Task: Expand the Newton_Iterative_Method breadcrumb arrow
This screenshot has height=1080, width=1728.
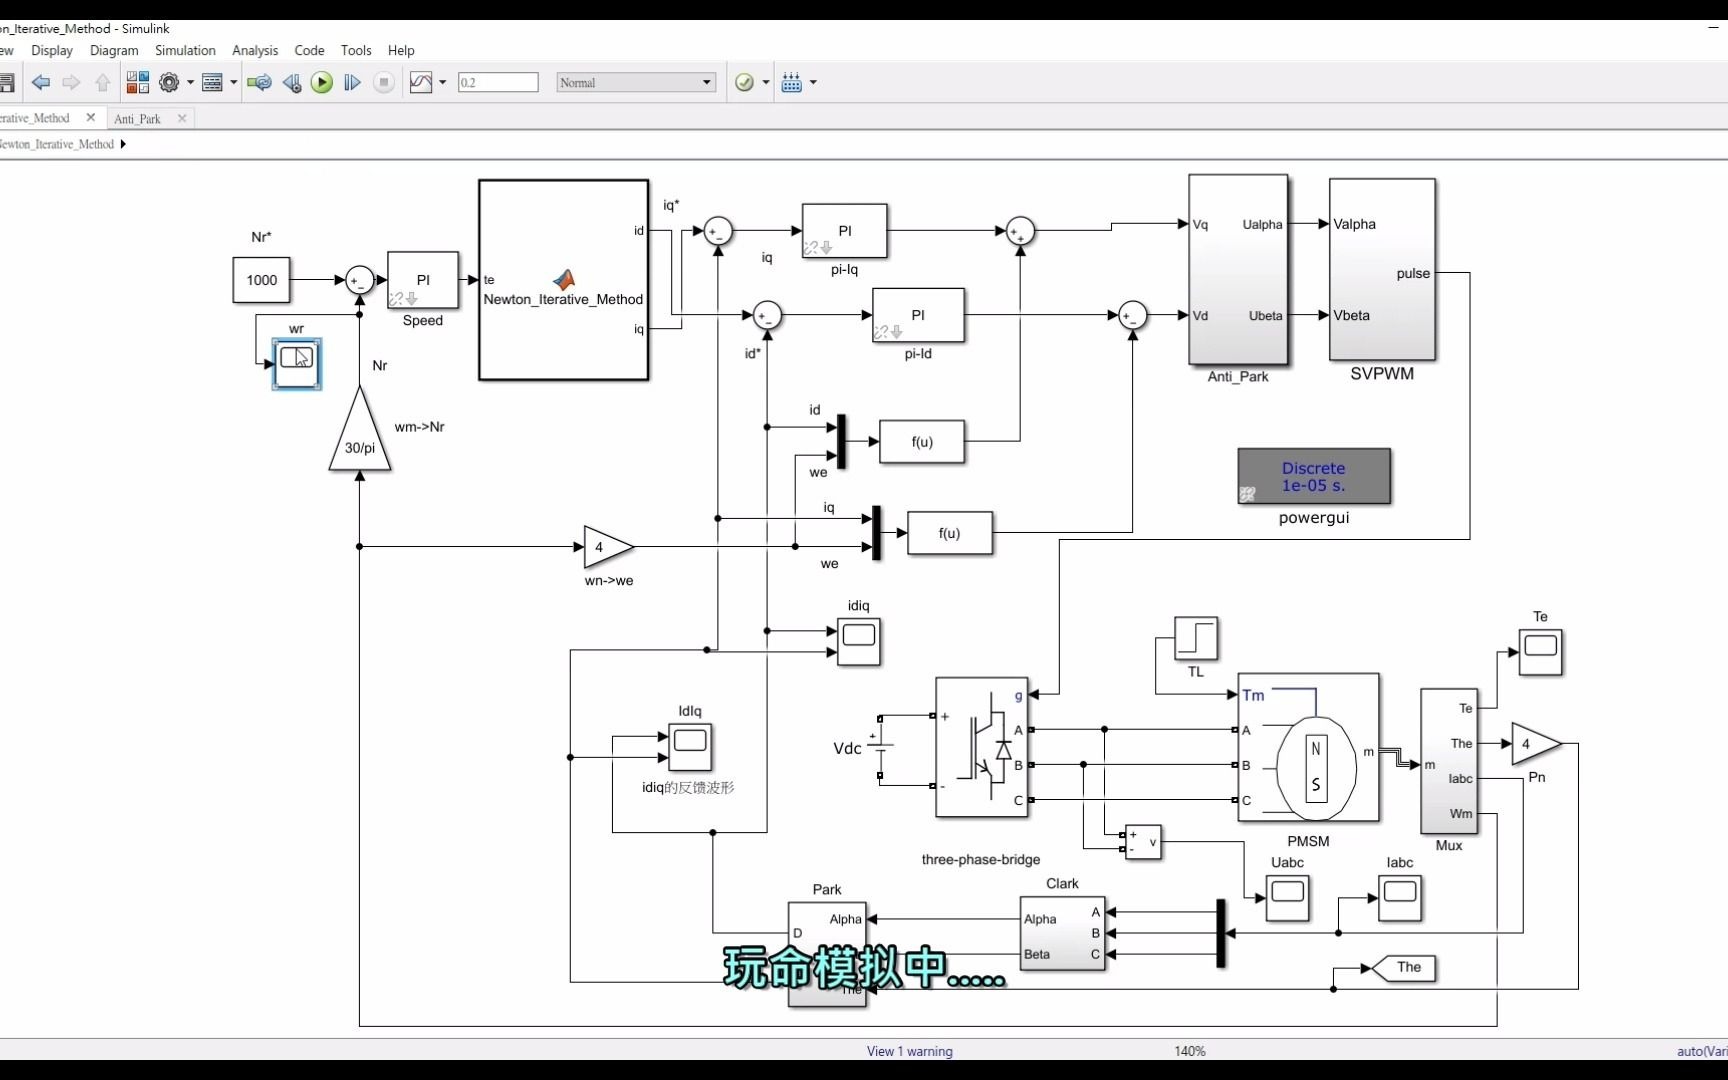Action: (x=123, y=143)
